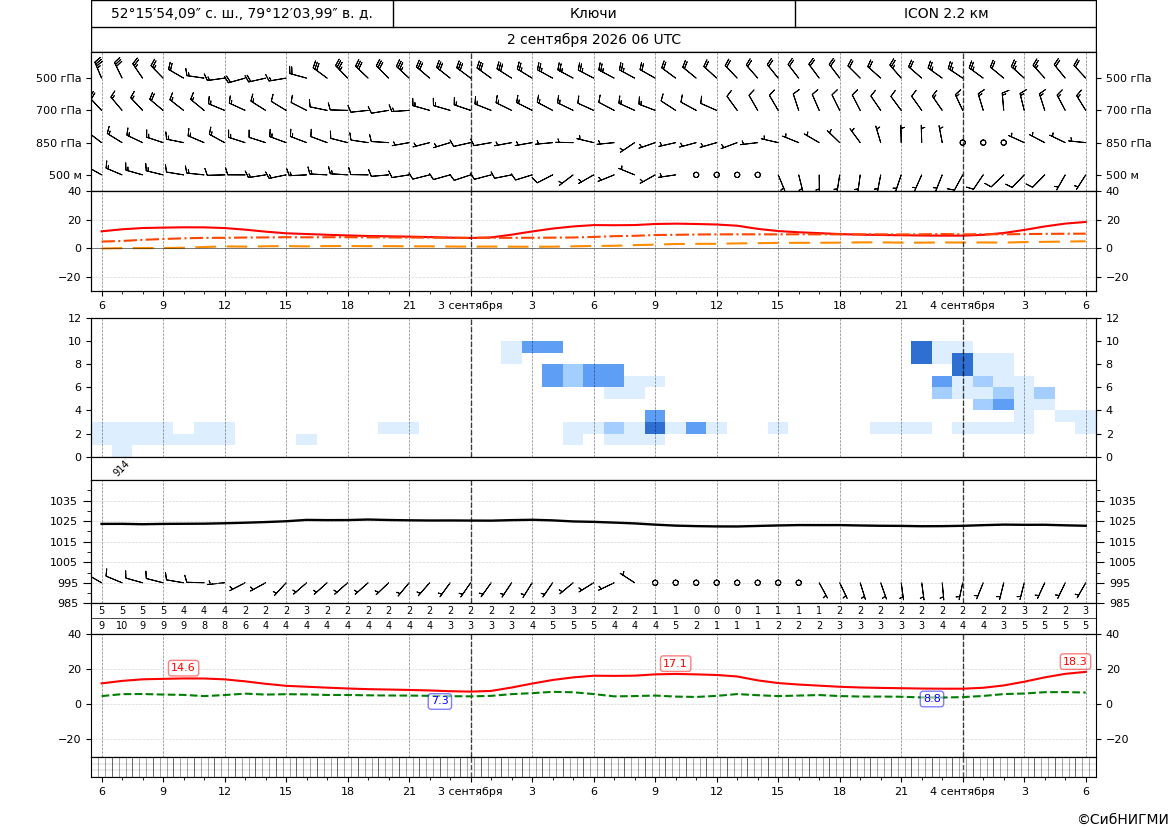This screenshot has height=827, width=1169.
Task: Click the red 14.6 temperature maximum label
Action: point(183,667)
